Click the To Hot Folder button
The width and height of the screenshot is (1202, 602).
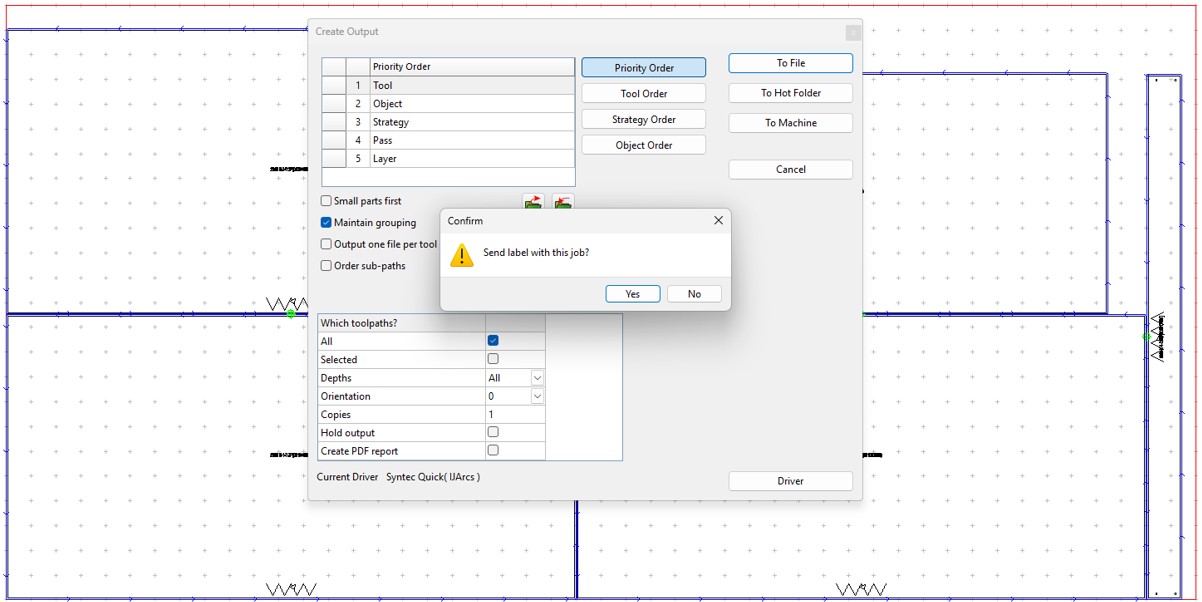point(790,94)
